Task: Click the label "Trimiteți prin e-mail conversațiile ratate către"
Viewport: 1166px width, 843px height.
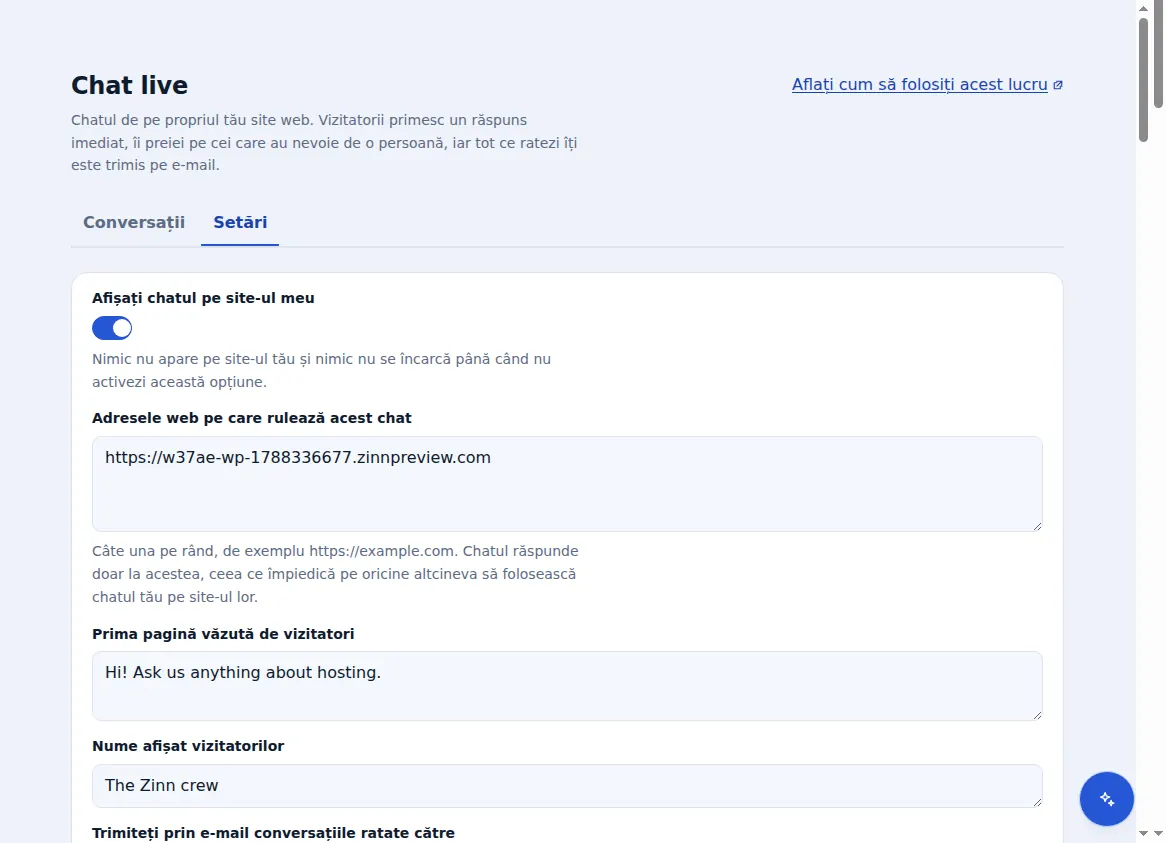Action: coord(274,833)
